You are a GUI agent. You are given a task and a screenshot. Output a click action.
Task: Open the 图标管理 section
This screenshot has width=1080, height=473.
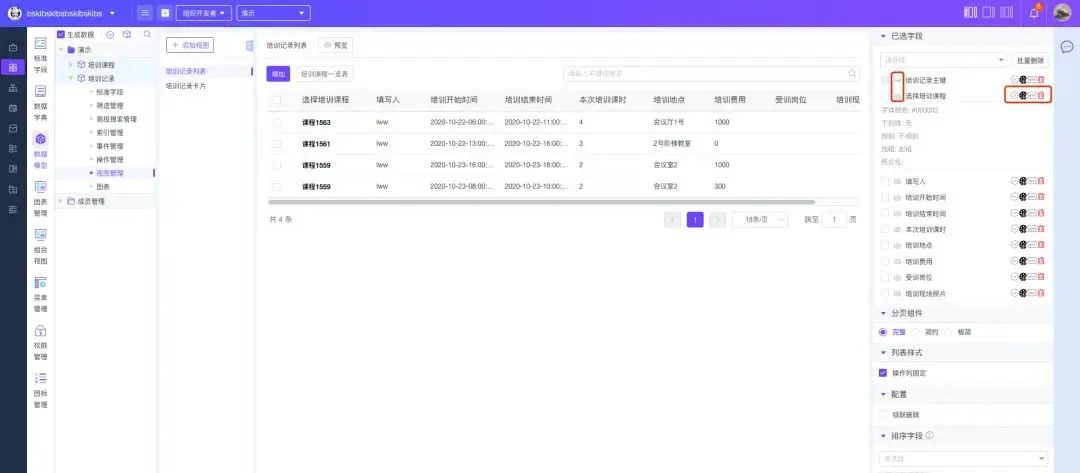pos(41,390)
